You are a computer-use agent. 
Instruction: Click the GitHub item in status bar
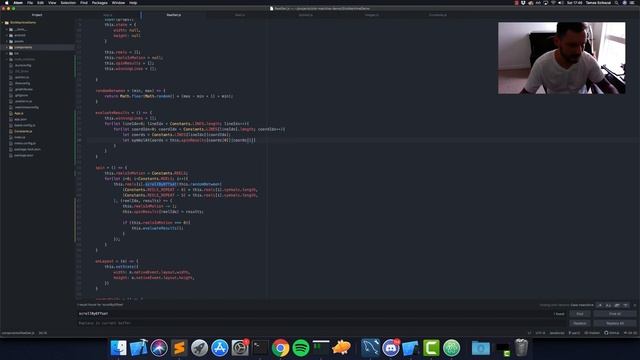612,333
